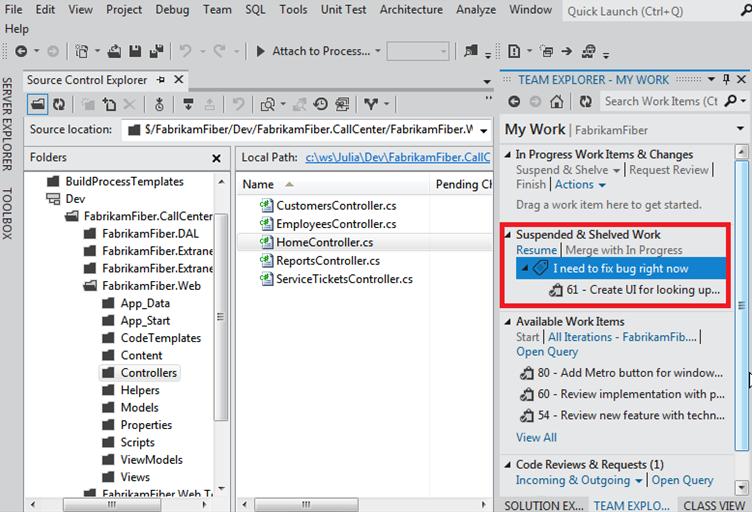Click the Search Work Items input field
This screenshot has height=512, width=752.
pos(661,101)
